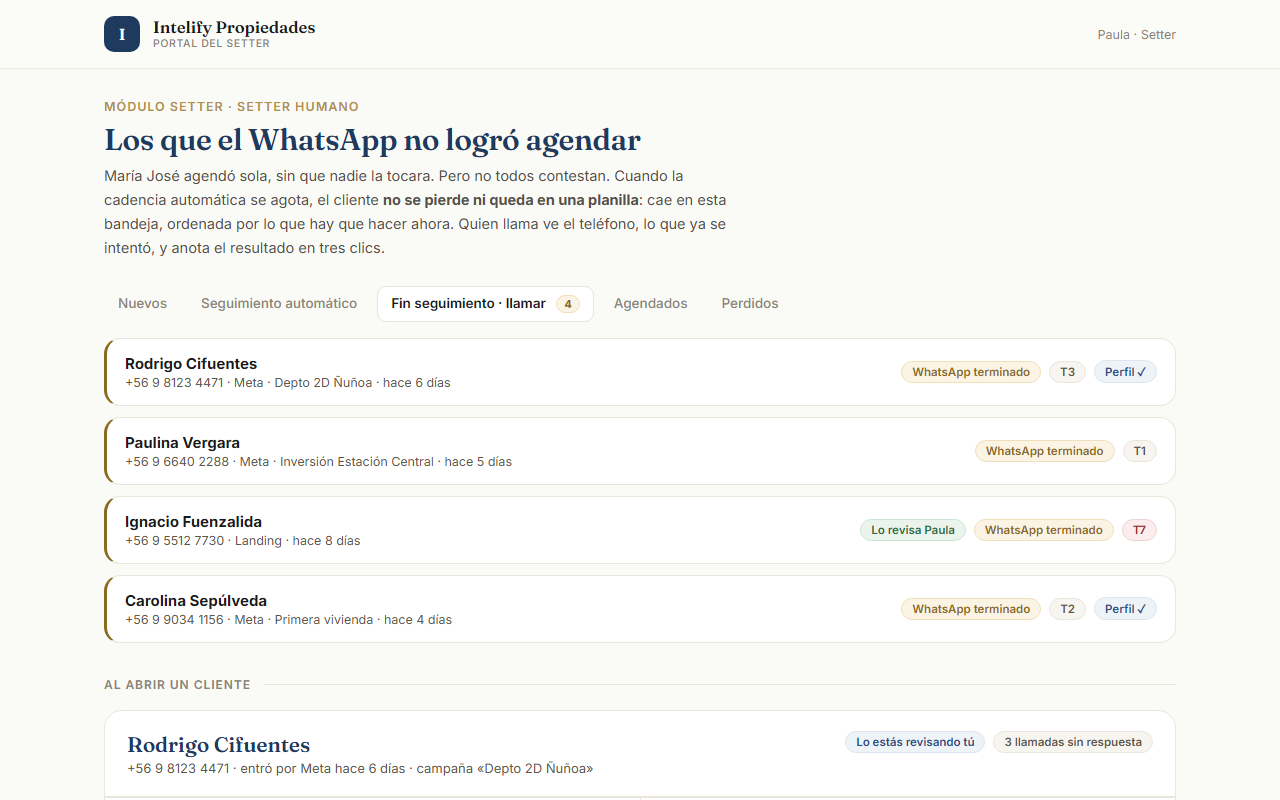The image size is (1280, 800).
Task: Click Perfil ✓ badge on Rodrigo Cifuentes row
Action: (1125, 372)
